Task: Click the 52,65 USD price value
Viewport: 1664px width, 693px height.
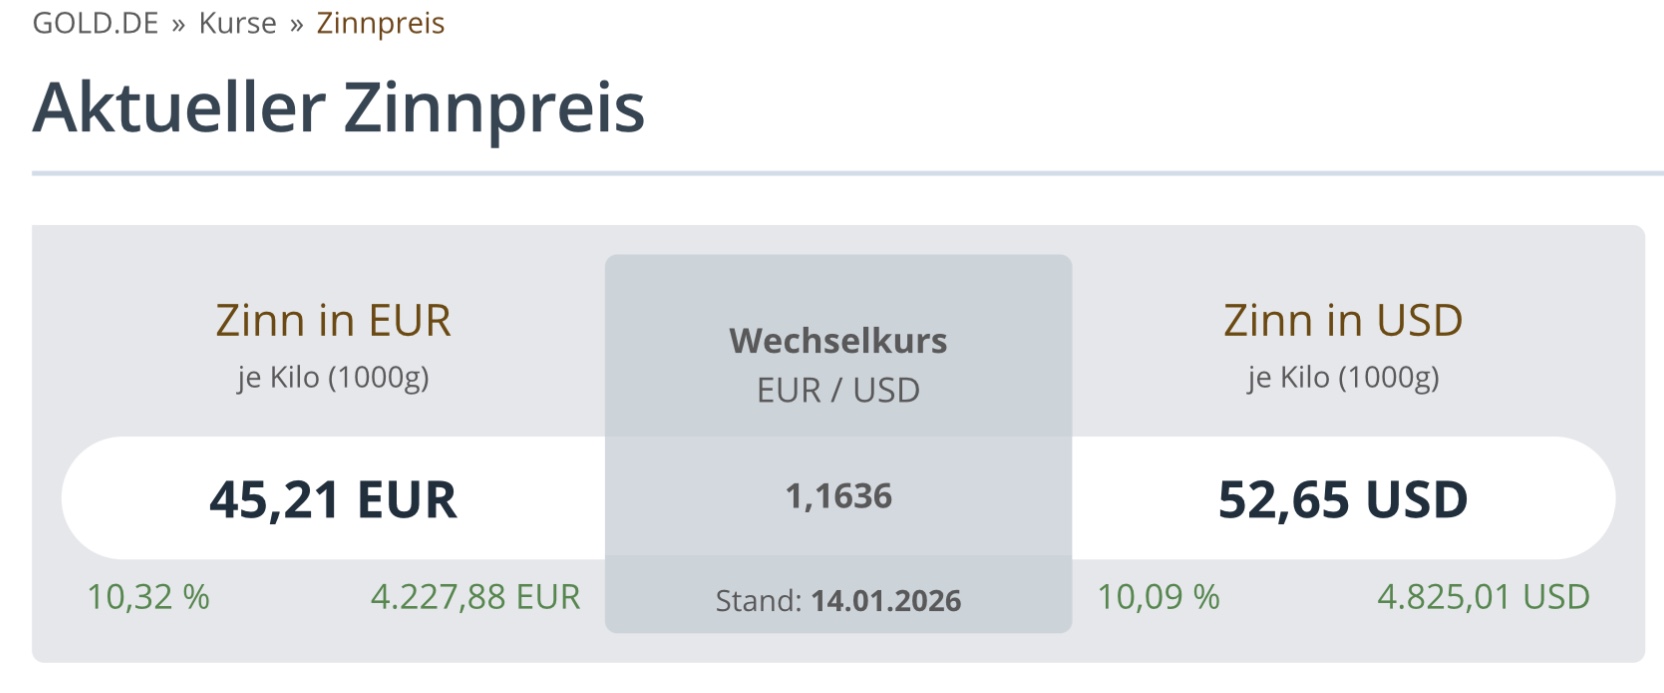Action: 1342,499
